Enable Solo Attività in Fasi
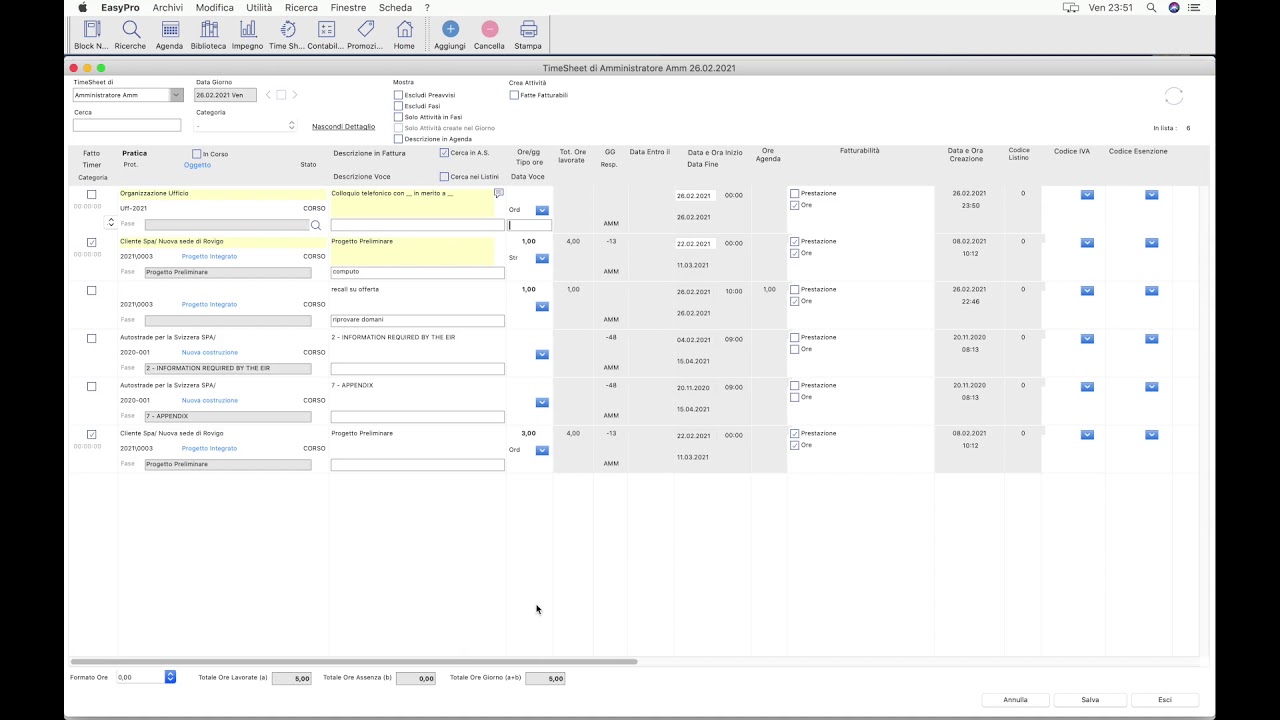The width and height of the screenshot is (1280, 720). [x=398, y=117]
